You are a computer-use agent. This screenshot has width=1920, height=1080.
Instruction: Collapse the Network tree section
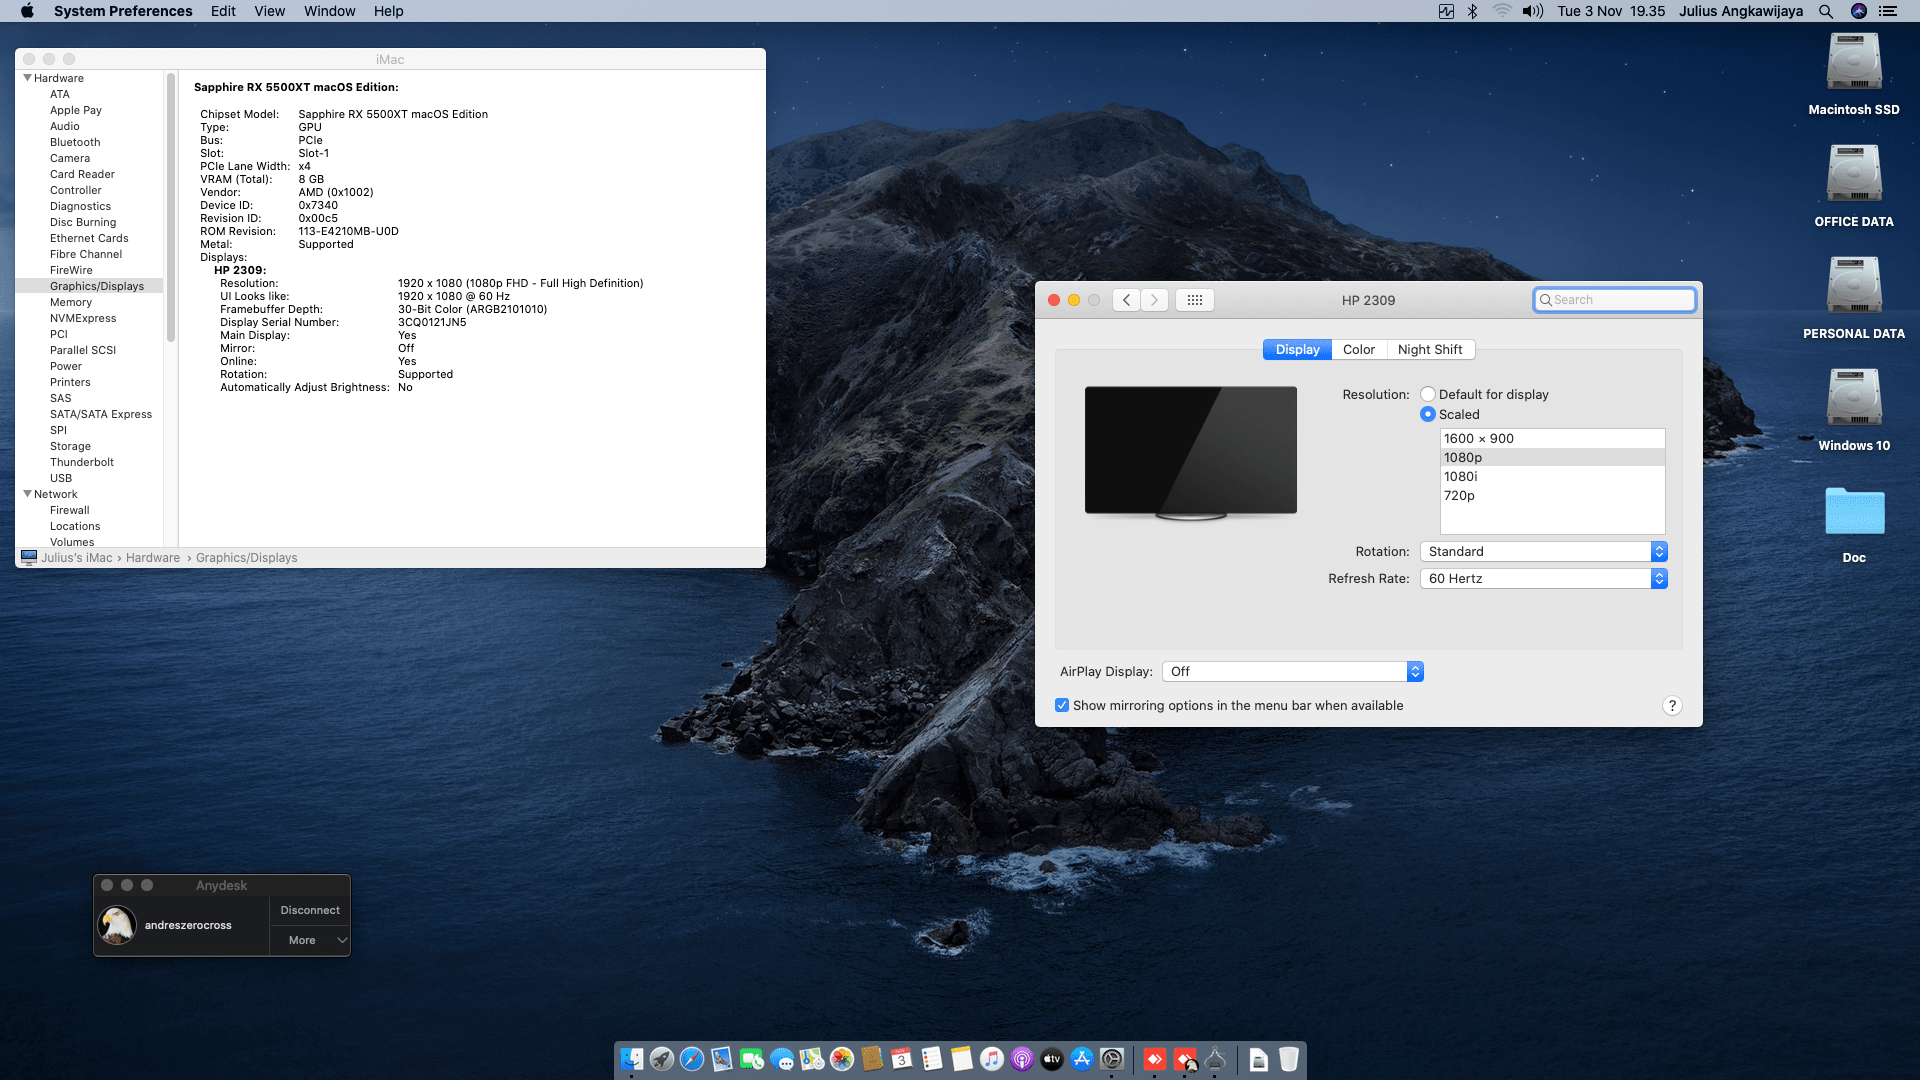coord(28,494)
